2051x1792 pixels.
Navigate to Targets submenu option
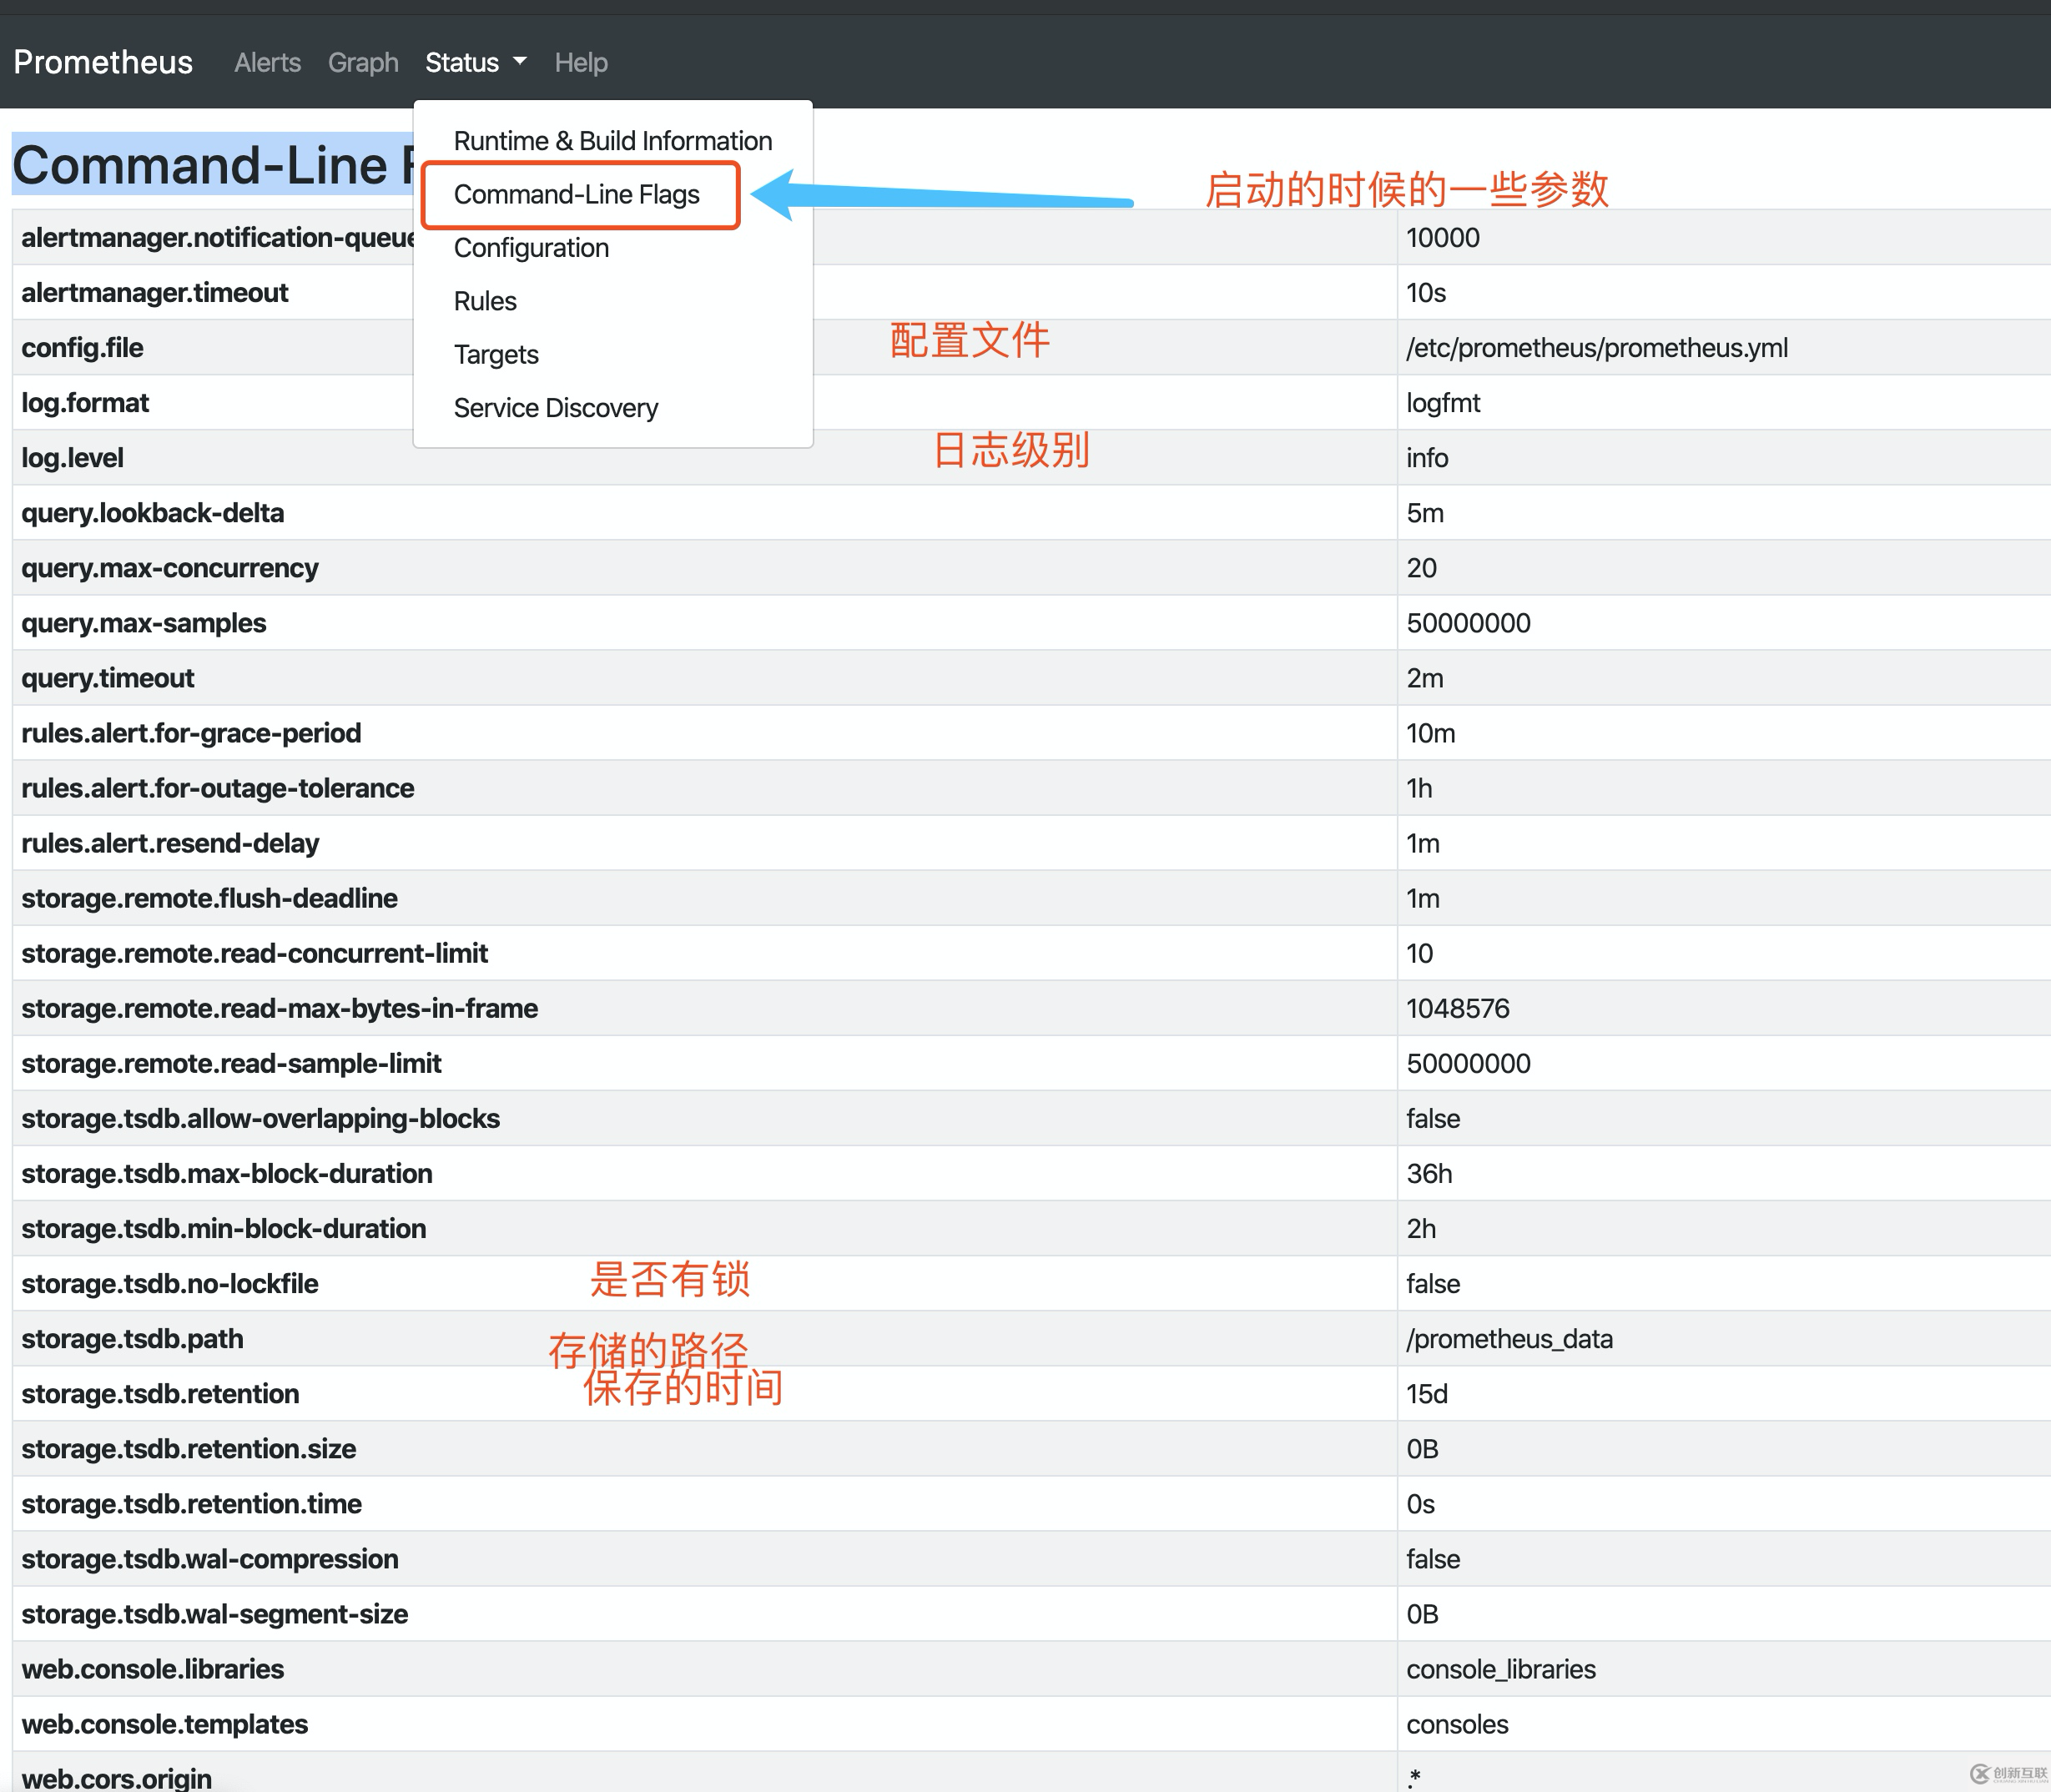(x=494, y=354)
